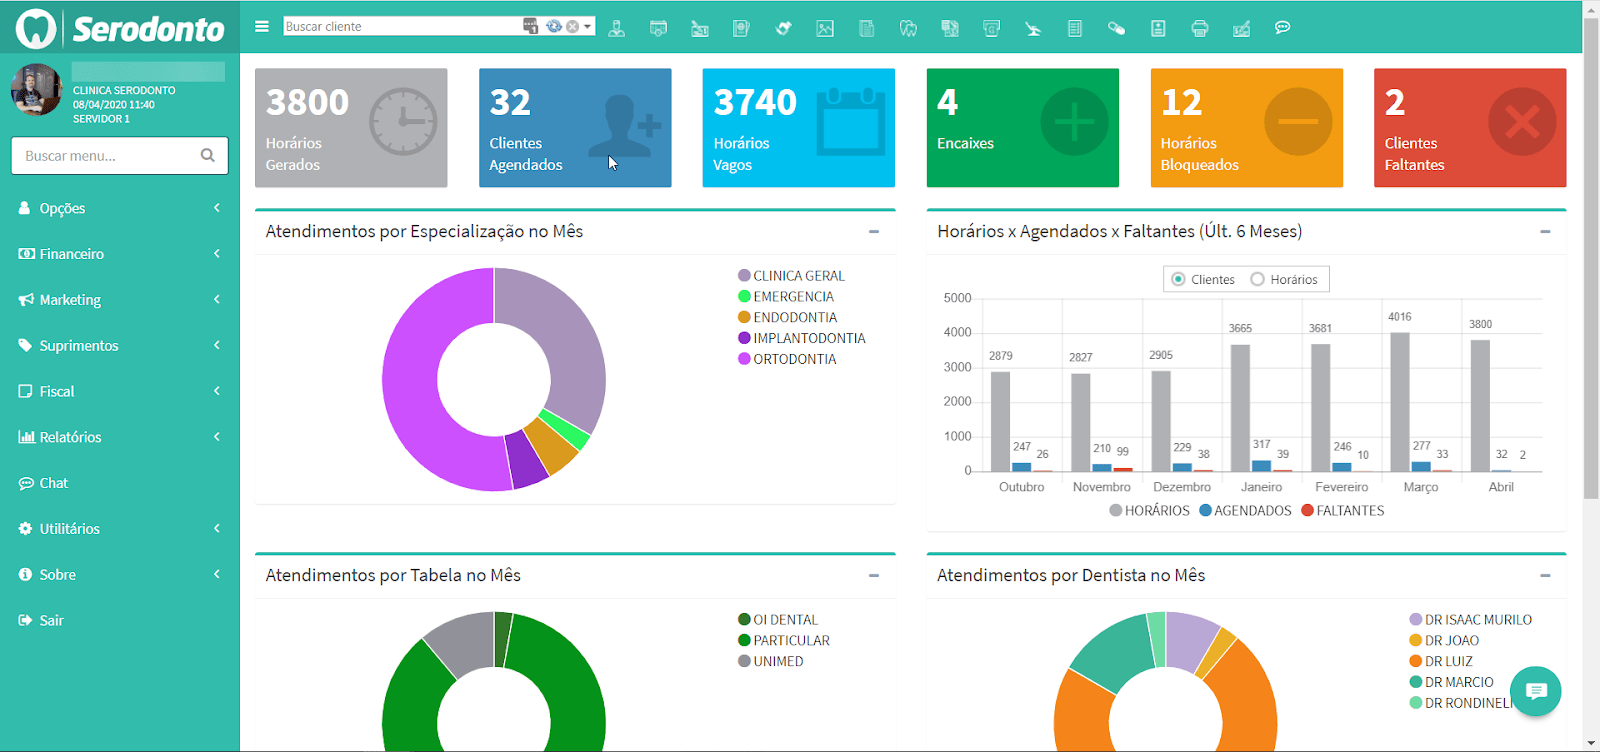Screen dimensions: 1600x752
Task: Click the floating chat support button
Action: point(1536,691)
